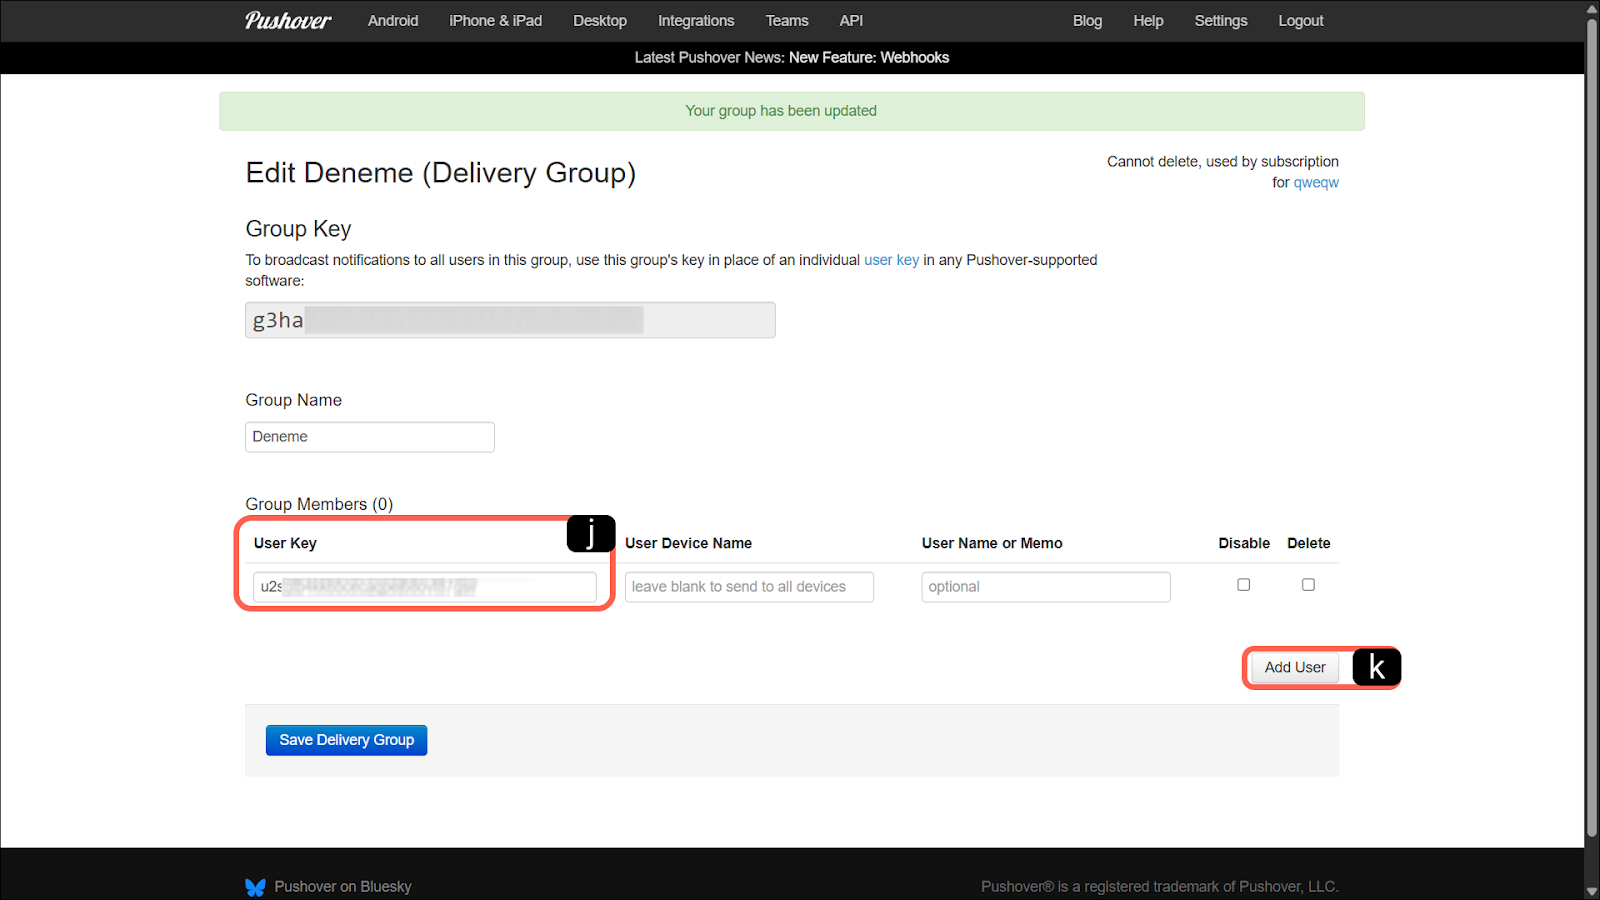The width and height of the screenshot is (1600, 900).
Task: Open the API documentation link
Action: coord(851,21)
